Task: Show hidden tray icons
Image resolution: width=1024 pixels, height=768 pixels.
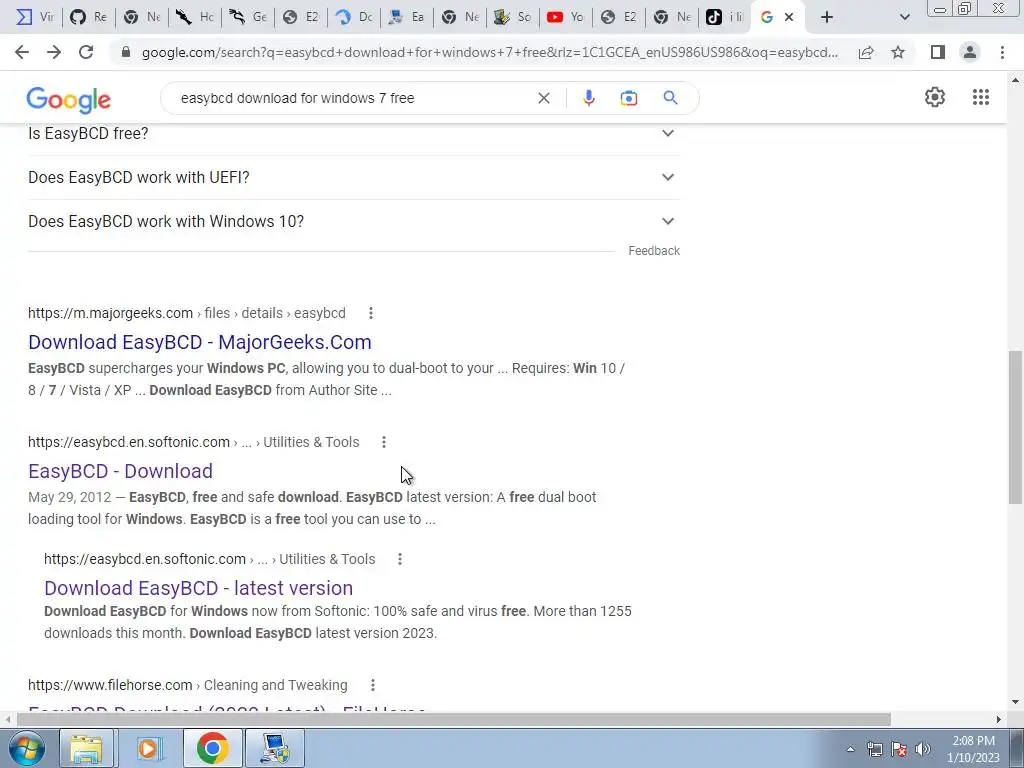Action: [x=850, y=749]
